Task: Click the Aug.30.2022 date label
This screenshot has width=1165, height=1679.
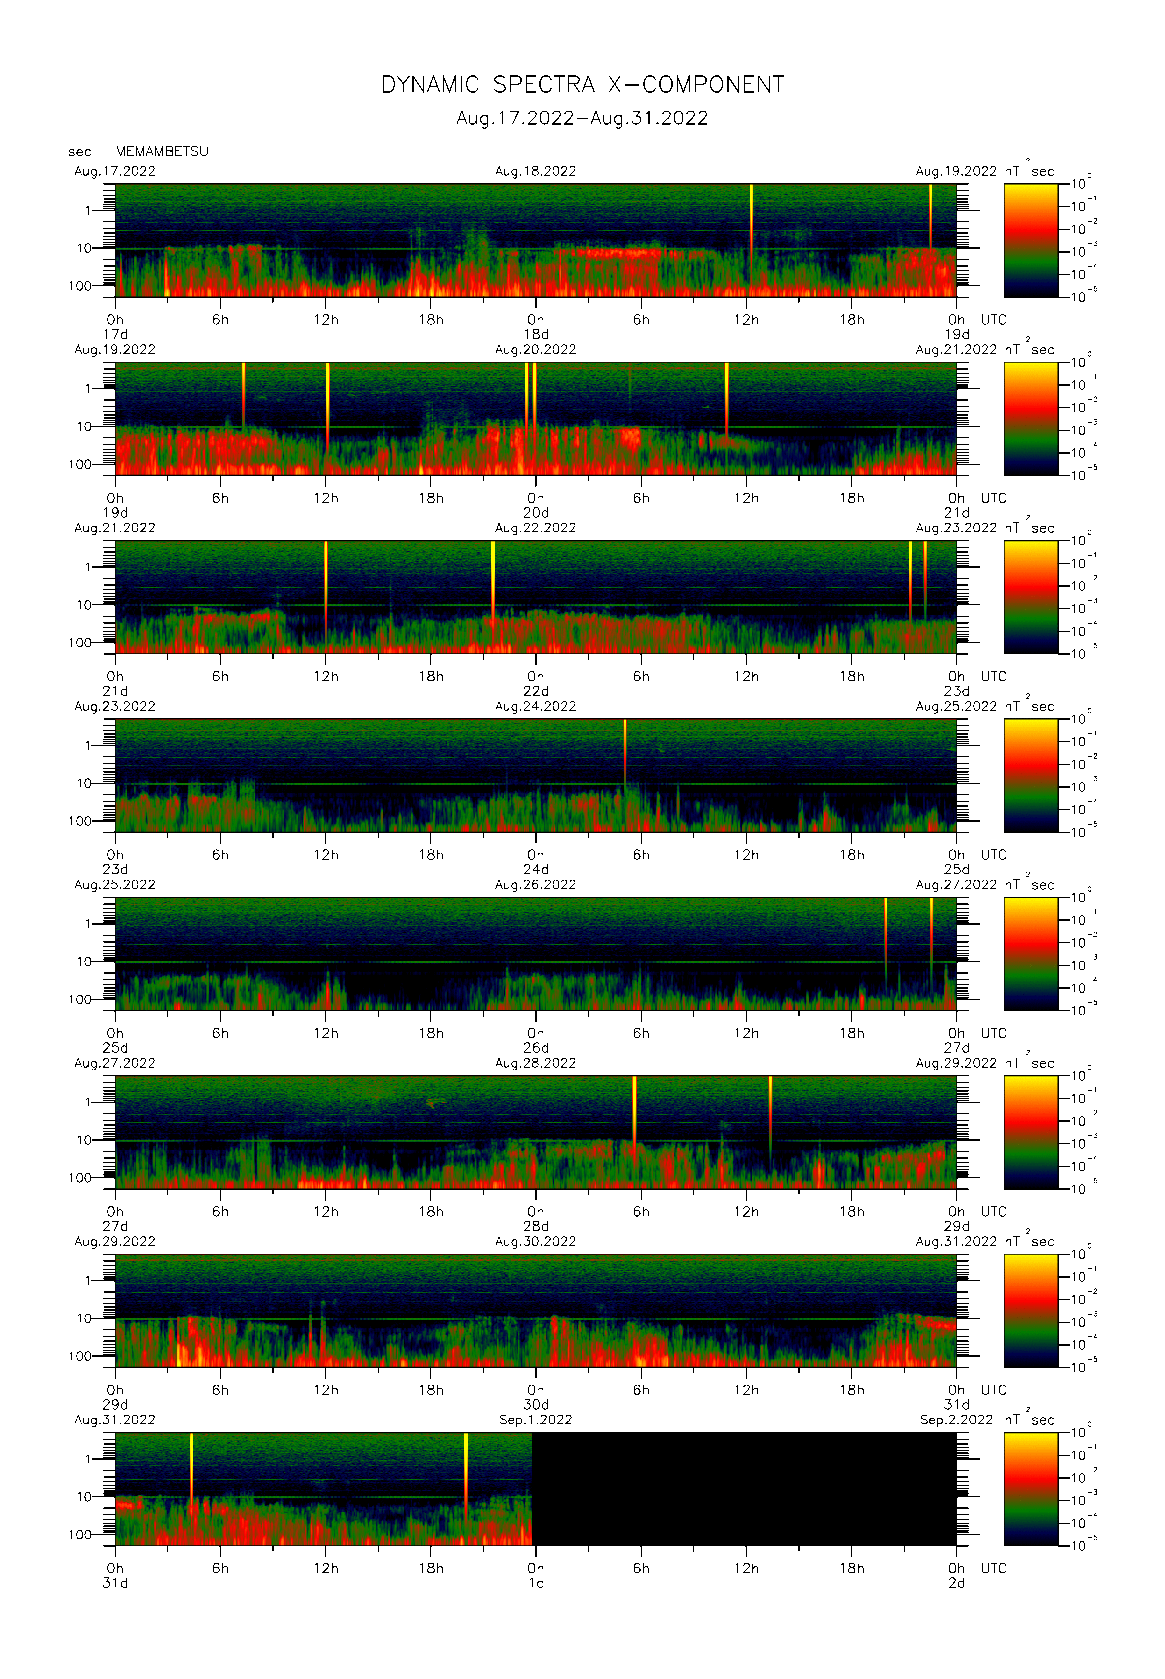Action: click(x=536, y=1242)
